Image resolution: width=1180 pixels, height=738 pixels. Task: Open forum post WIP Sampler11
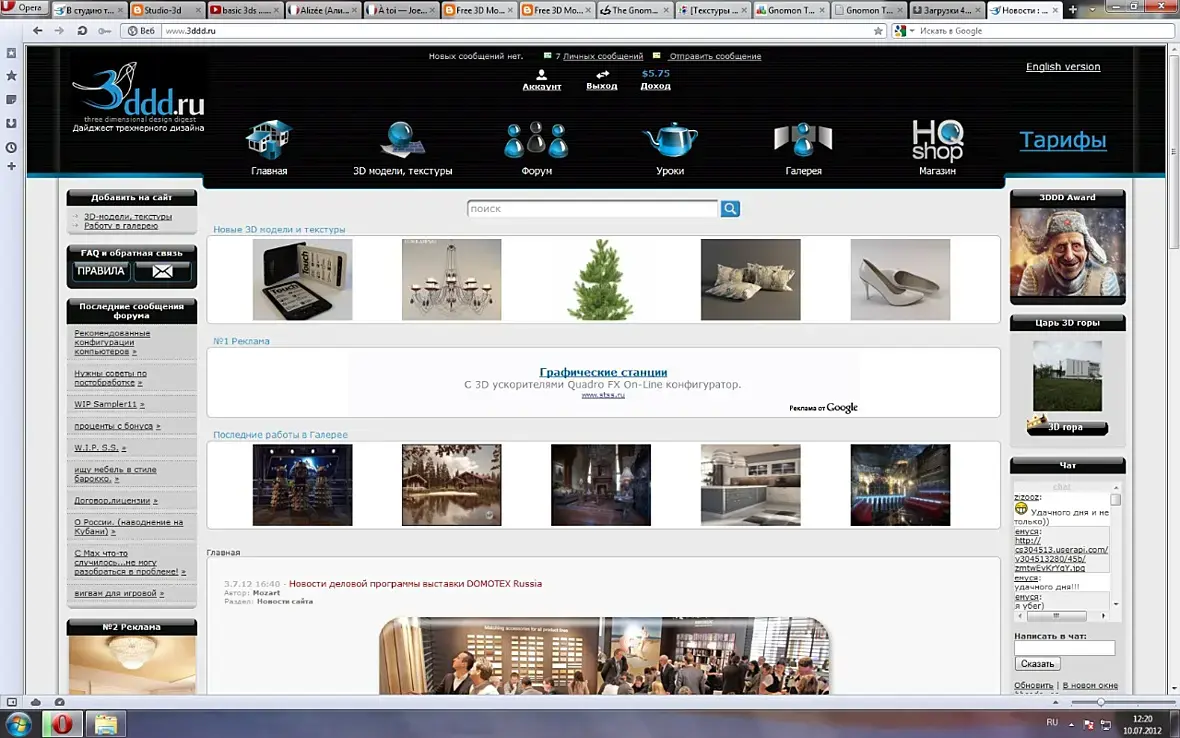pos(108,404)
